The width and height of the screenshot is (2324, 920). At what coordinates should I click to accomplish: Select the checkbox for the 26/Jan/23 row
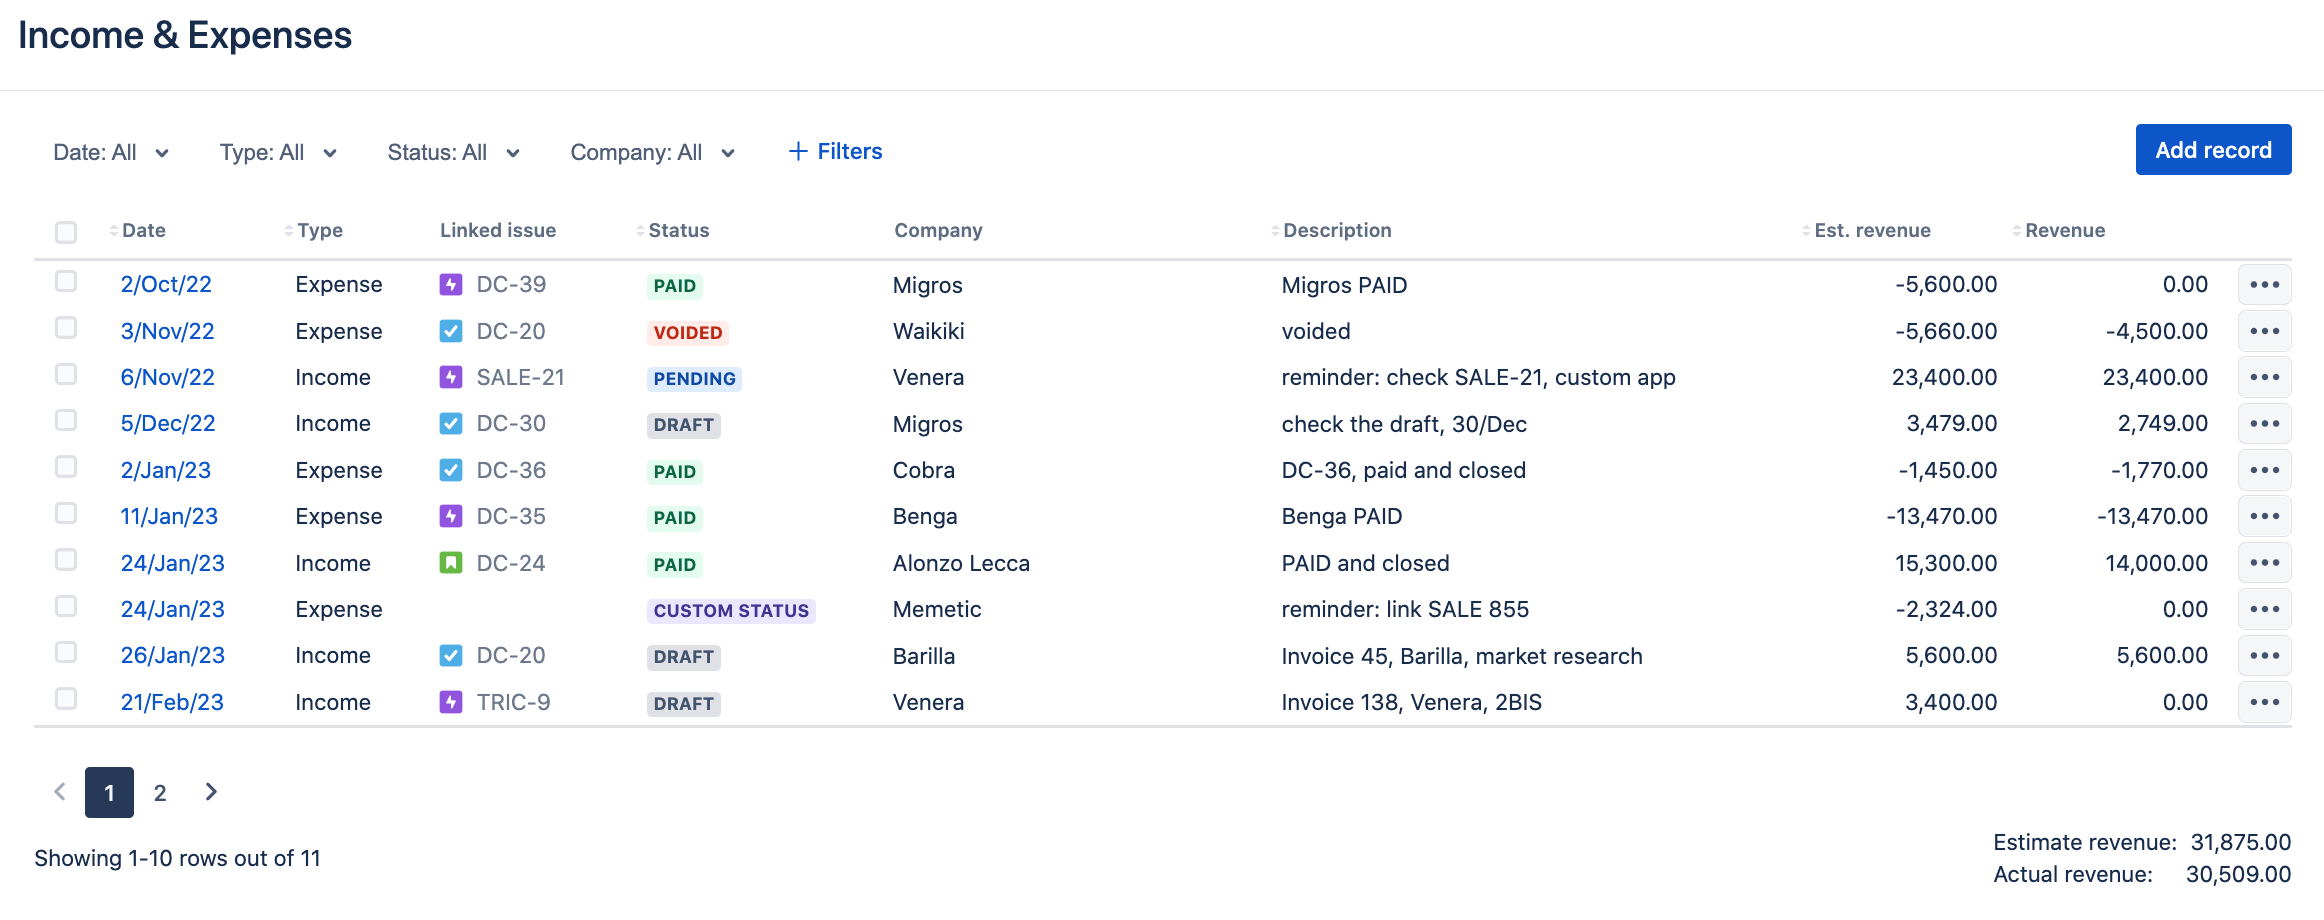[66, 652]
